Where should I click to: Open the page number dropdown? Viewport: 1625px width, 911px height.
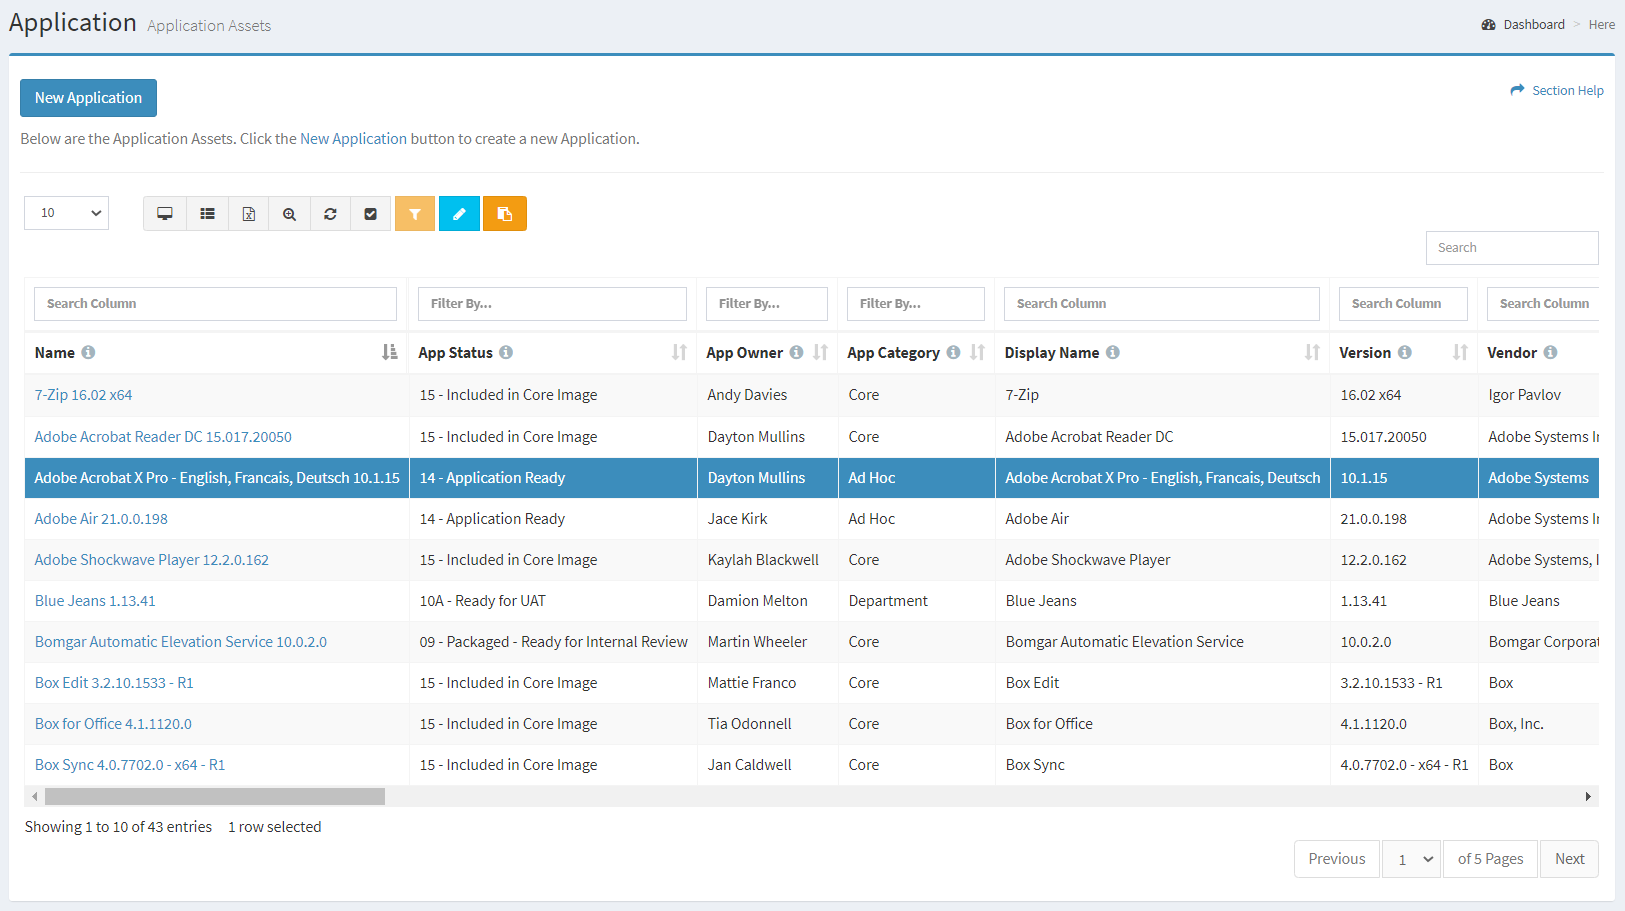(1412, 859)
